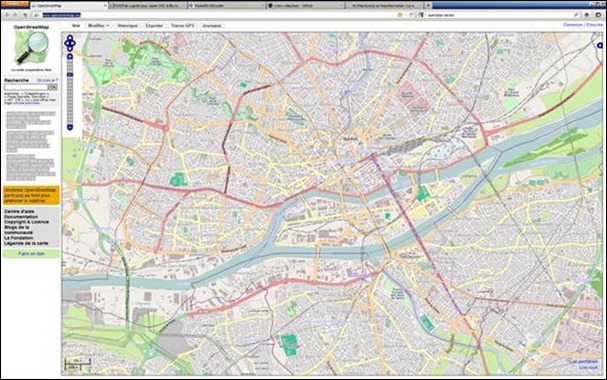
Task: Bookmark this page with the star icon
Action: [x=400, y=15]
